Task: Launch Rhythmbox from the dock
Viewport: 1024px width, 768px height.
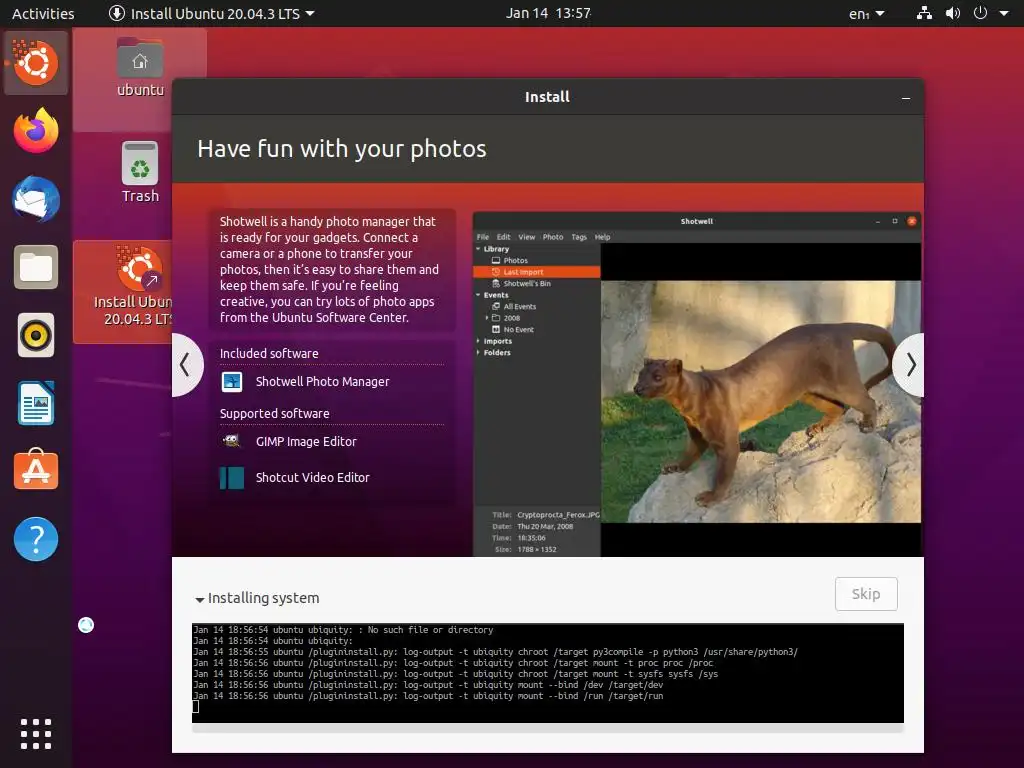Action: [36, 336]
